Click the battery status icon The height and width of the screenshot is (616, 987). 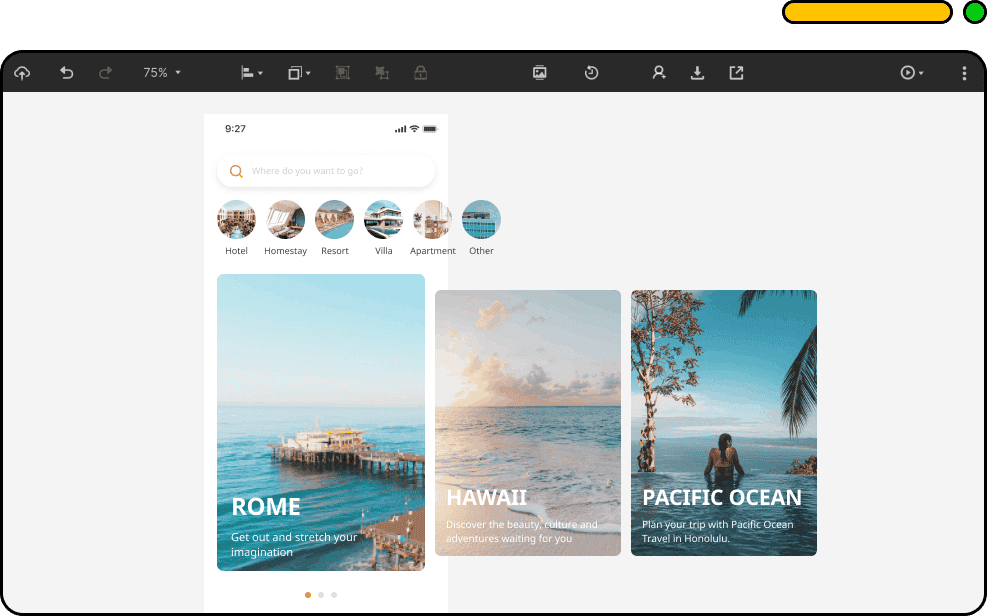431,129
